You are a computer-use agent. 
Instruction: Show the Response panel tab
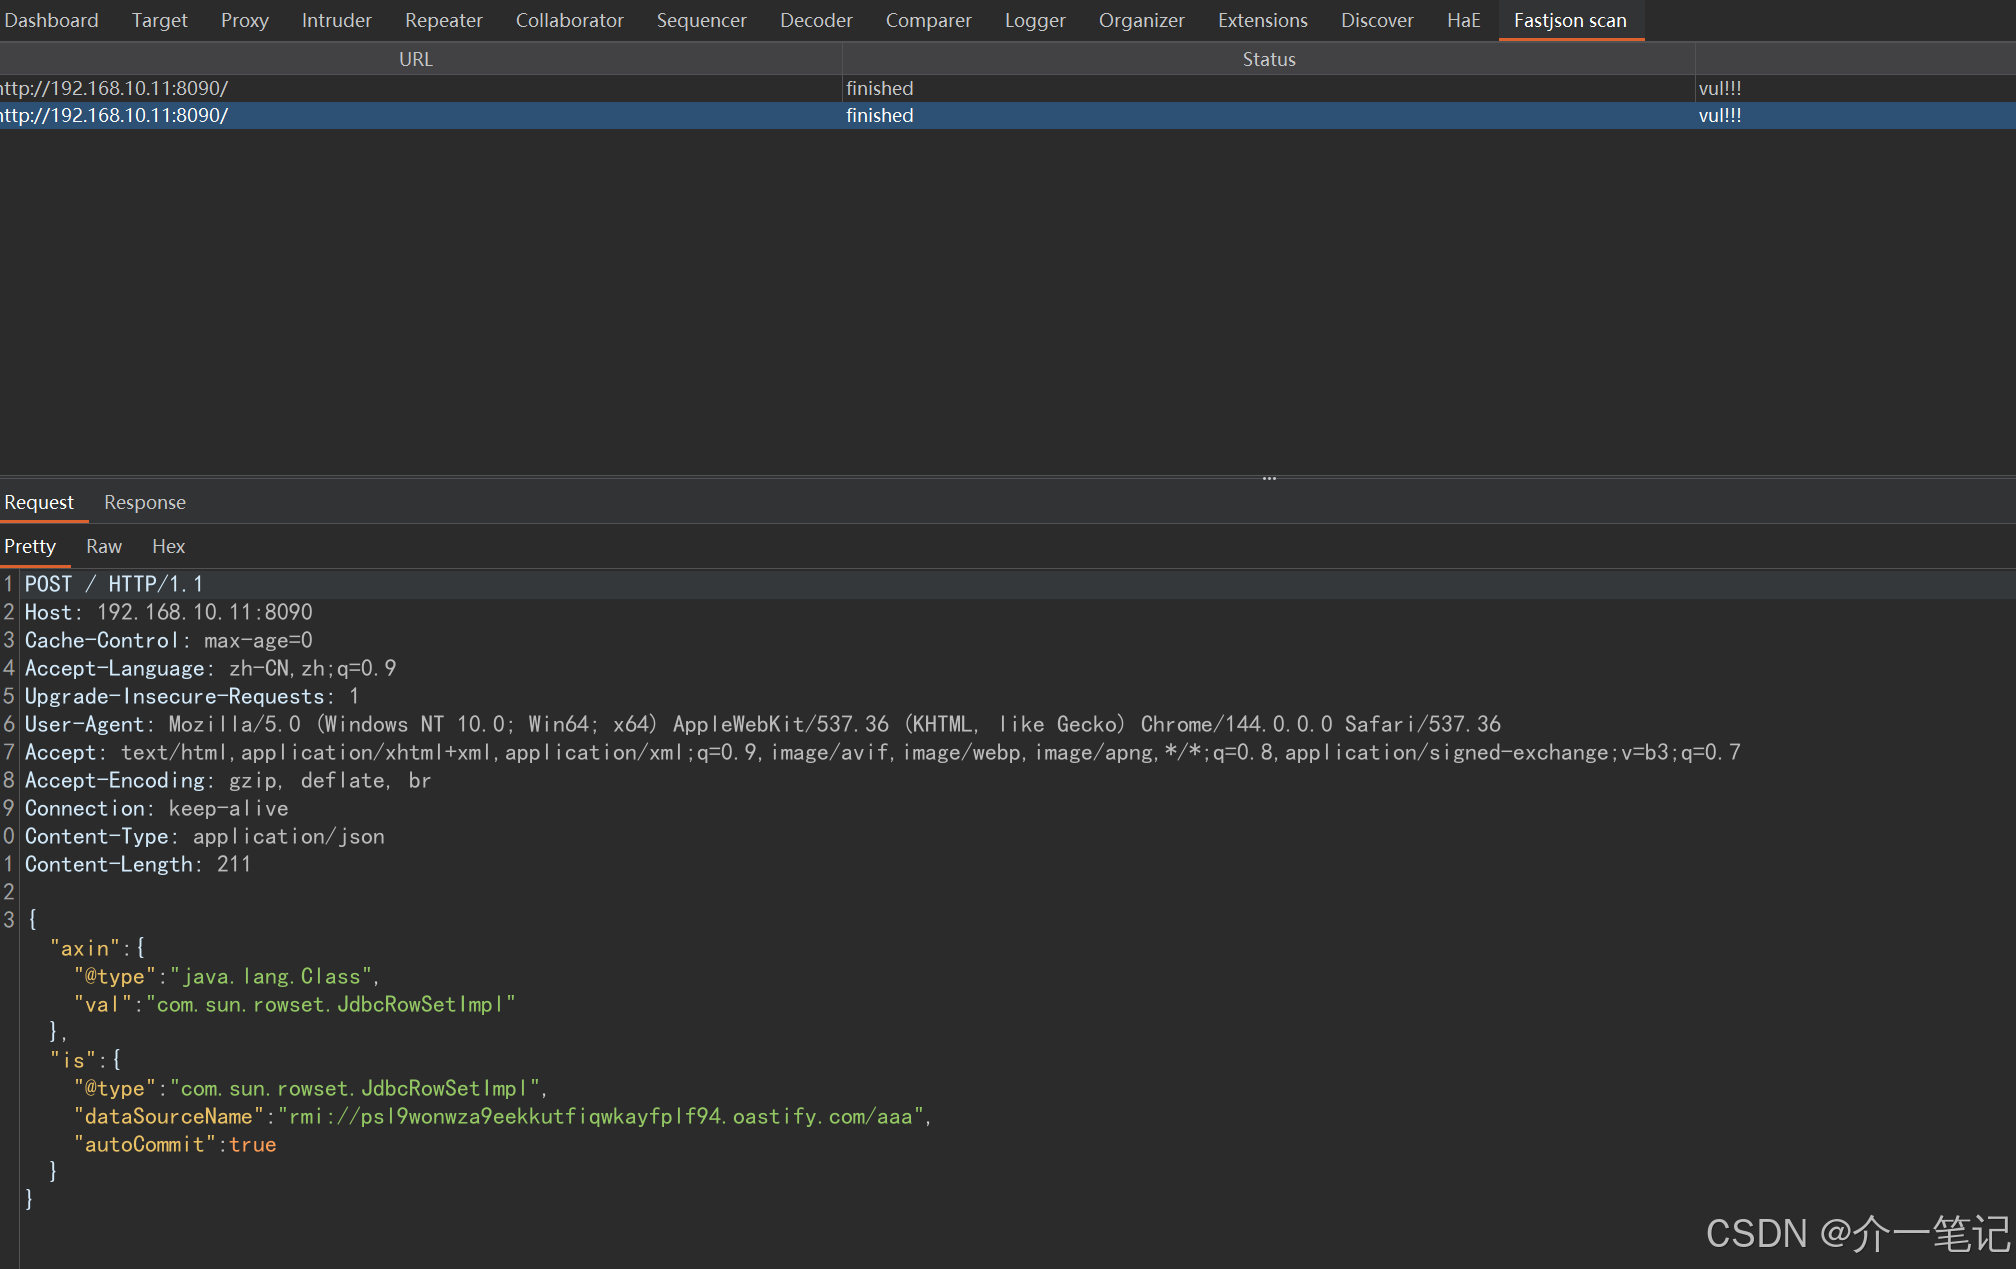(x=144, y=502)
